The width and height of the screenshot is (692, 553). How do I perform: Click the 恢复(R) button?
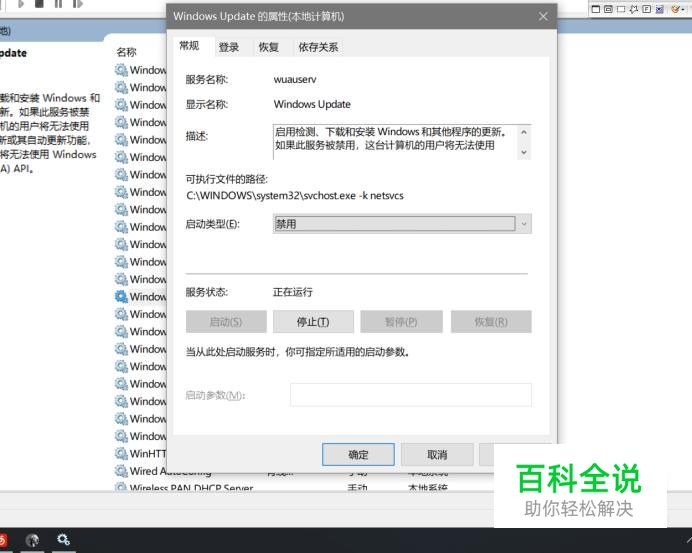[491, 322]
